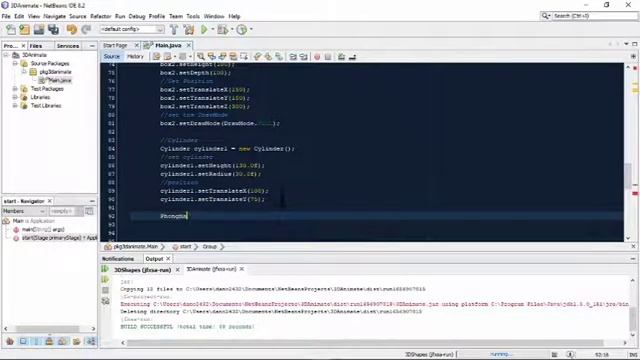Viewport: 640px width, 360px height.
Task: Toggle Show Inherited Members filter in Navigator
Action: point(10,341)
